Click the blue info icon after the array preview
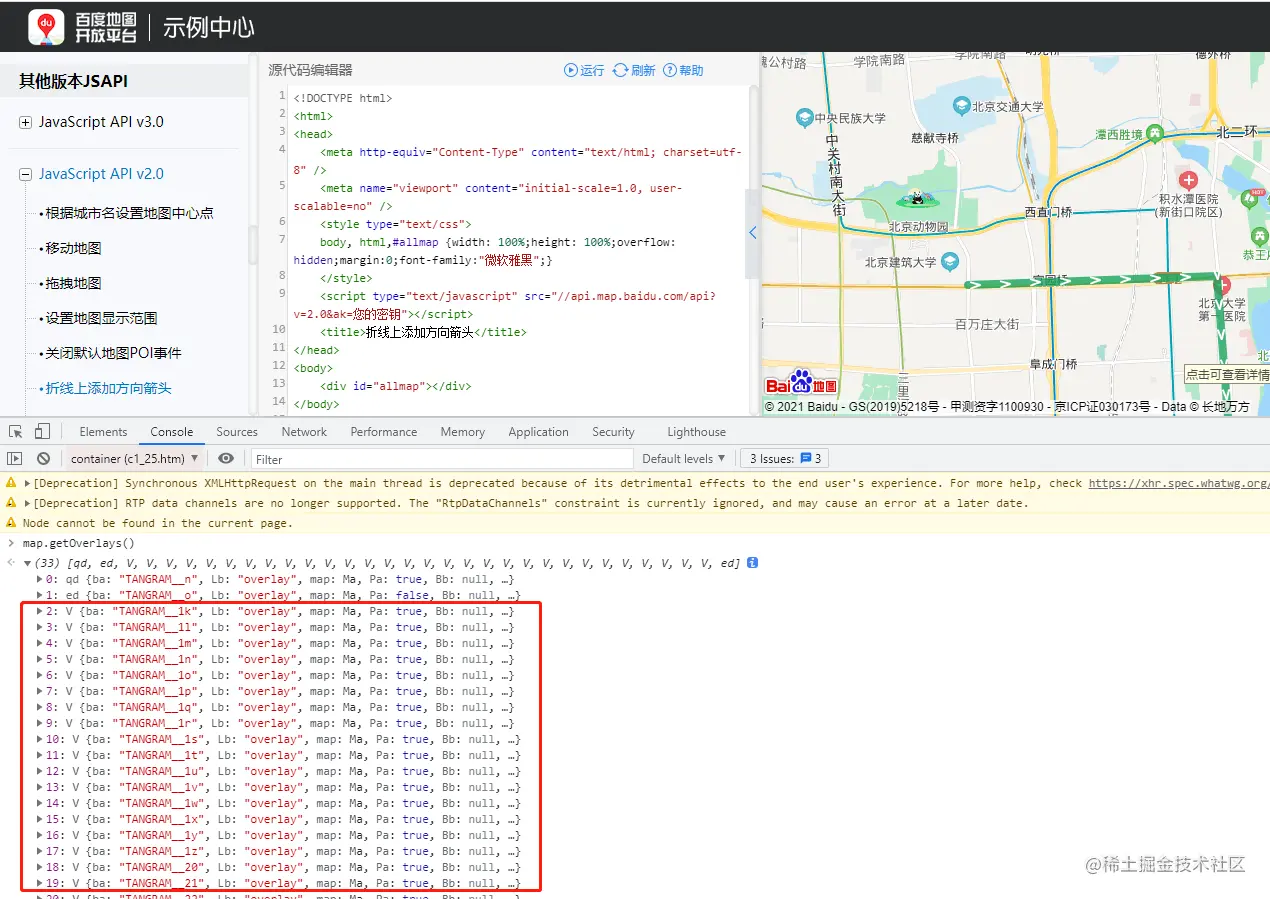 752,563
